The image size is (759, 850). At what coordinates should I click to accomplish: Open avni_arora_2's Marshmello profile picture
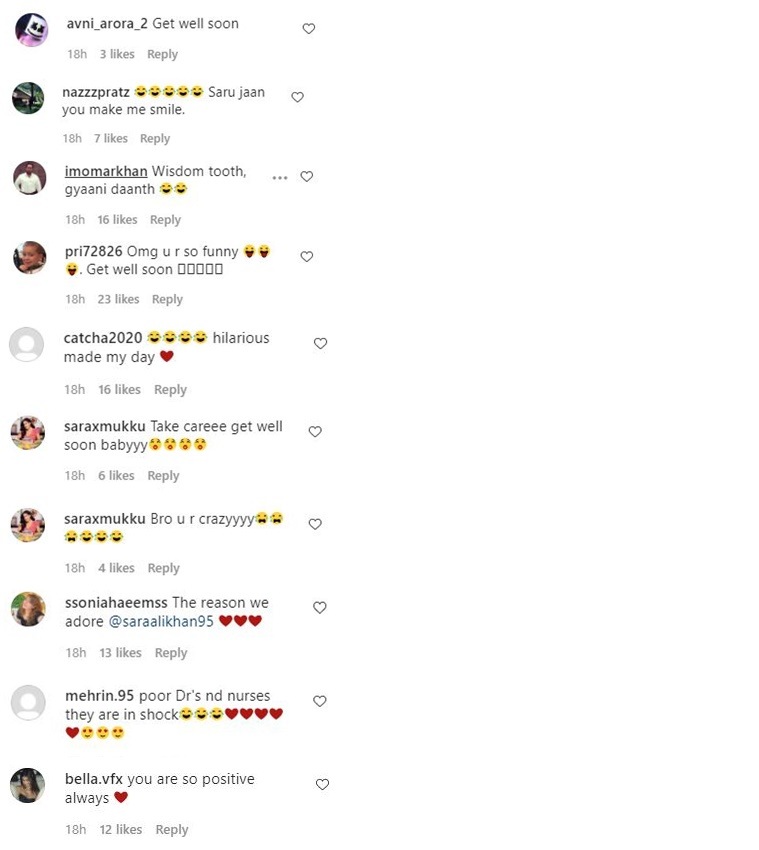pyautogui.click(x=31, y=29)
